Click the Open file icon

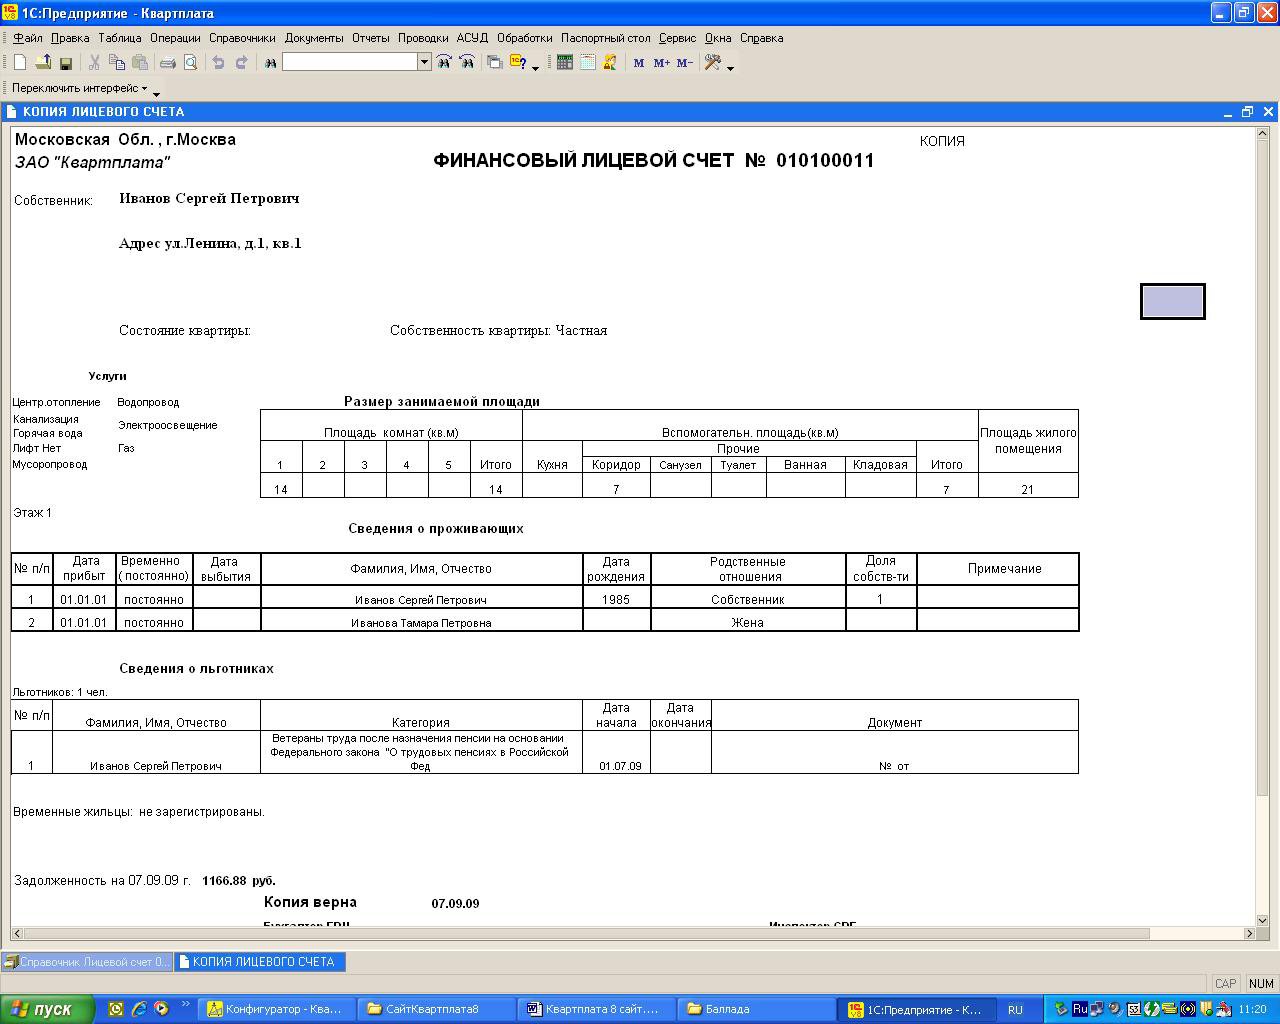43,63
